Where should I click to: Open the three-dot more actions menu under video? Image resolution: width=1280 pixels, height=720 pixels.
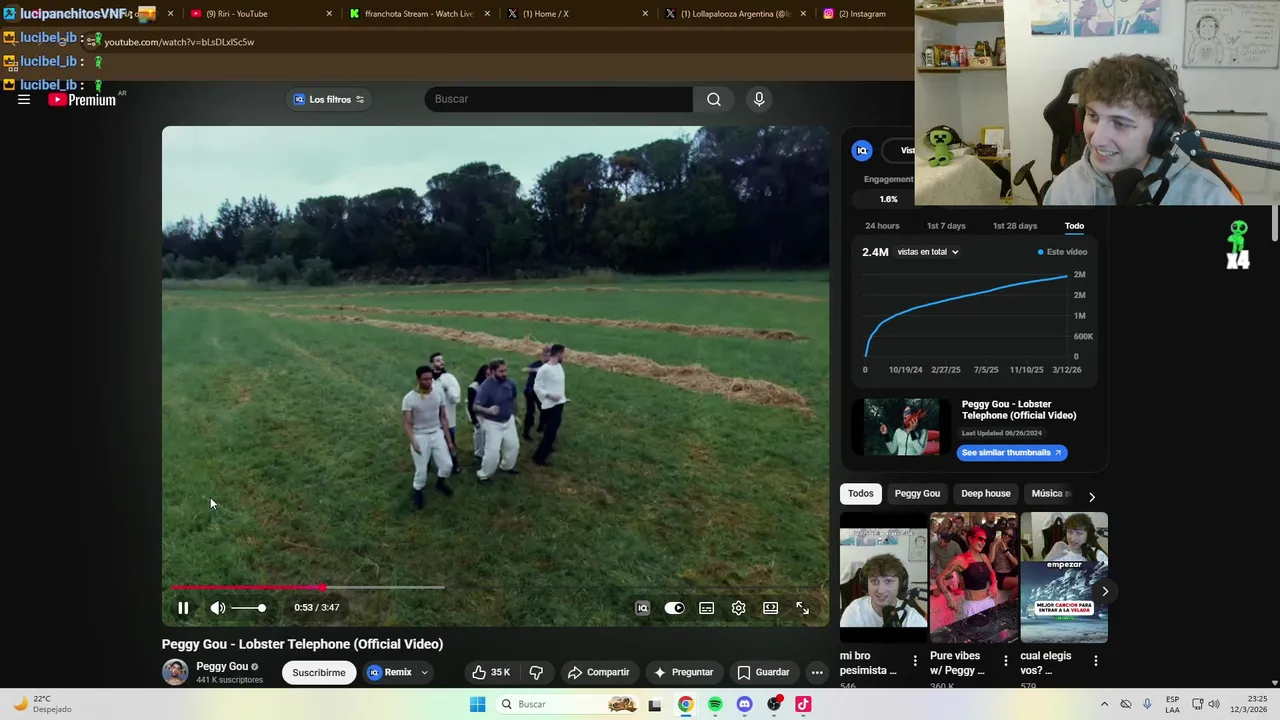817,672
